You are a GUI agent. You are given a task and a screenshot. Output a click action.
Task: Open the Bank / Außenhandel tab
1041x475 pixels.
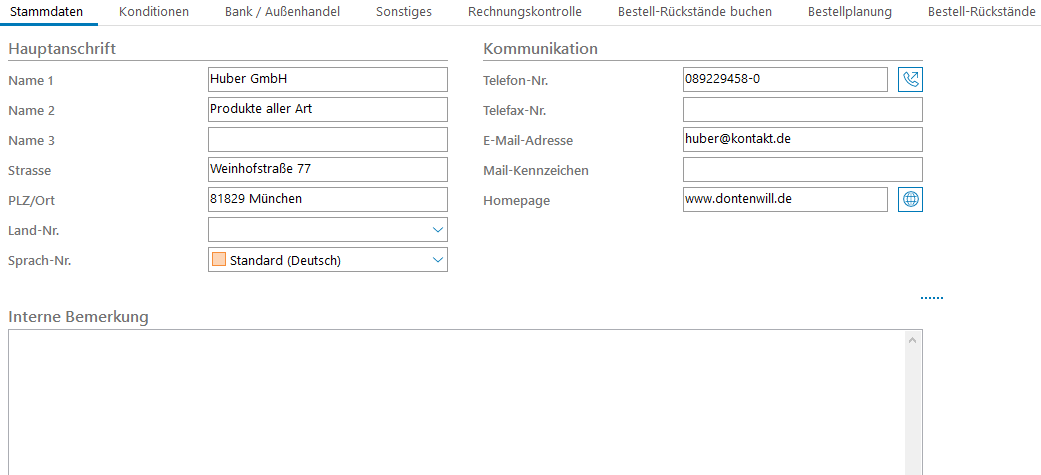point(282,12)
